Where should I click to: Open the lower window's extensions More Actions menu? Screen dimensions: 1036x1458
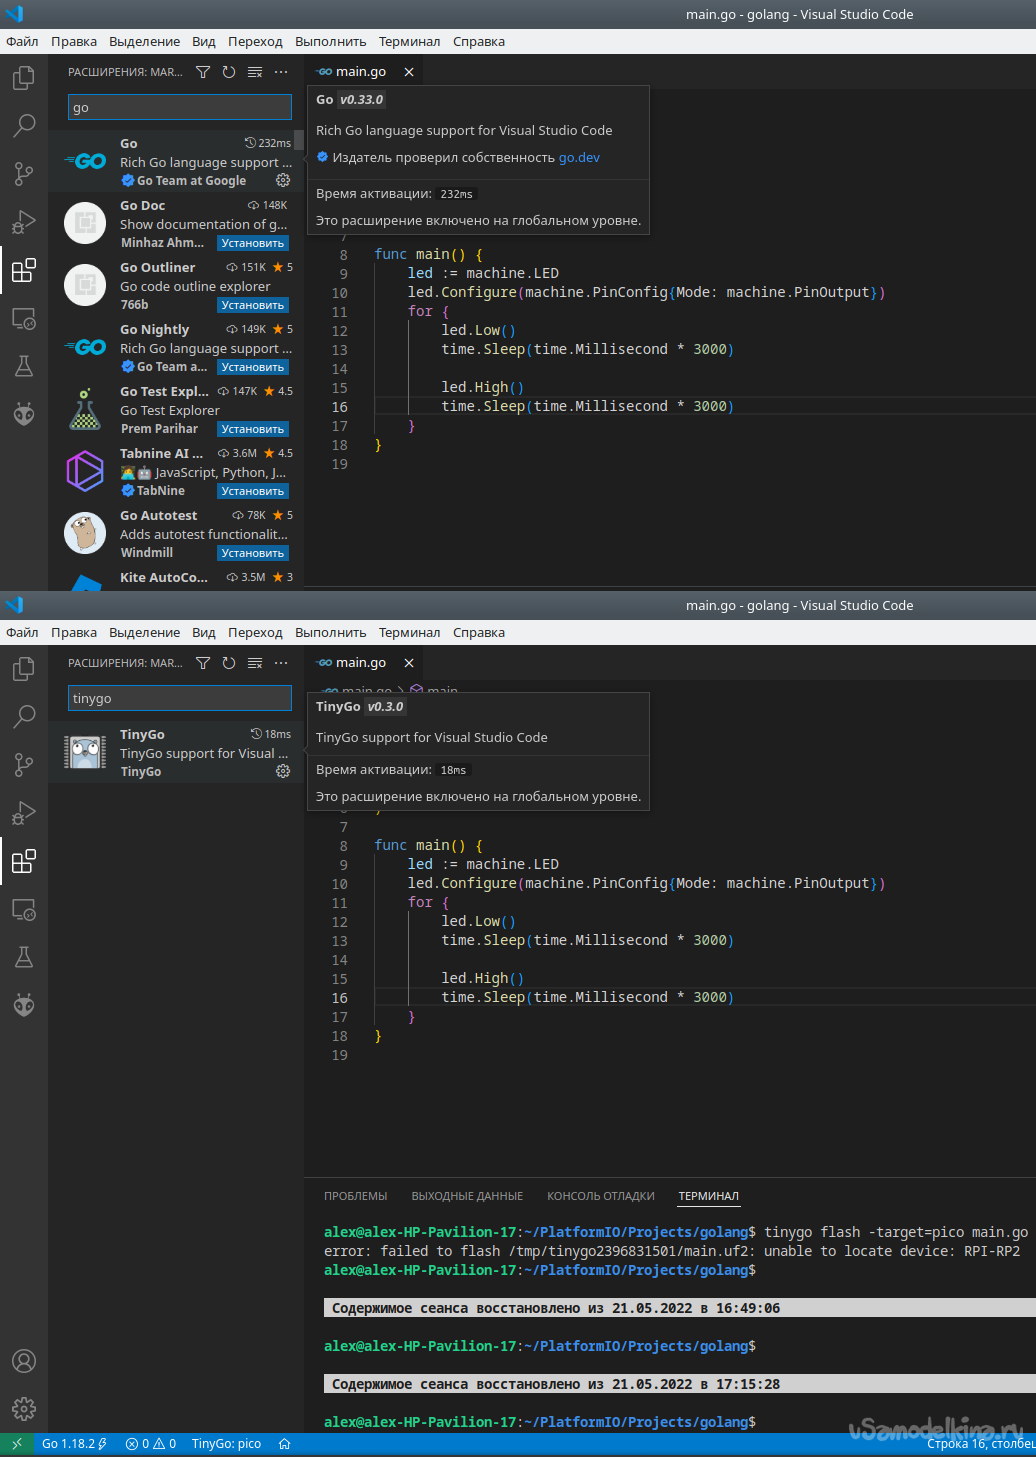tap(281, 663)
